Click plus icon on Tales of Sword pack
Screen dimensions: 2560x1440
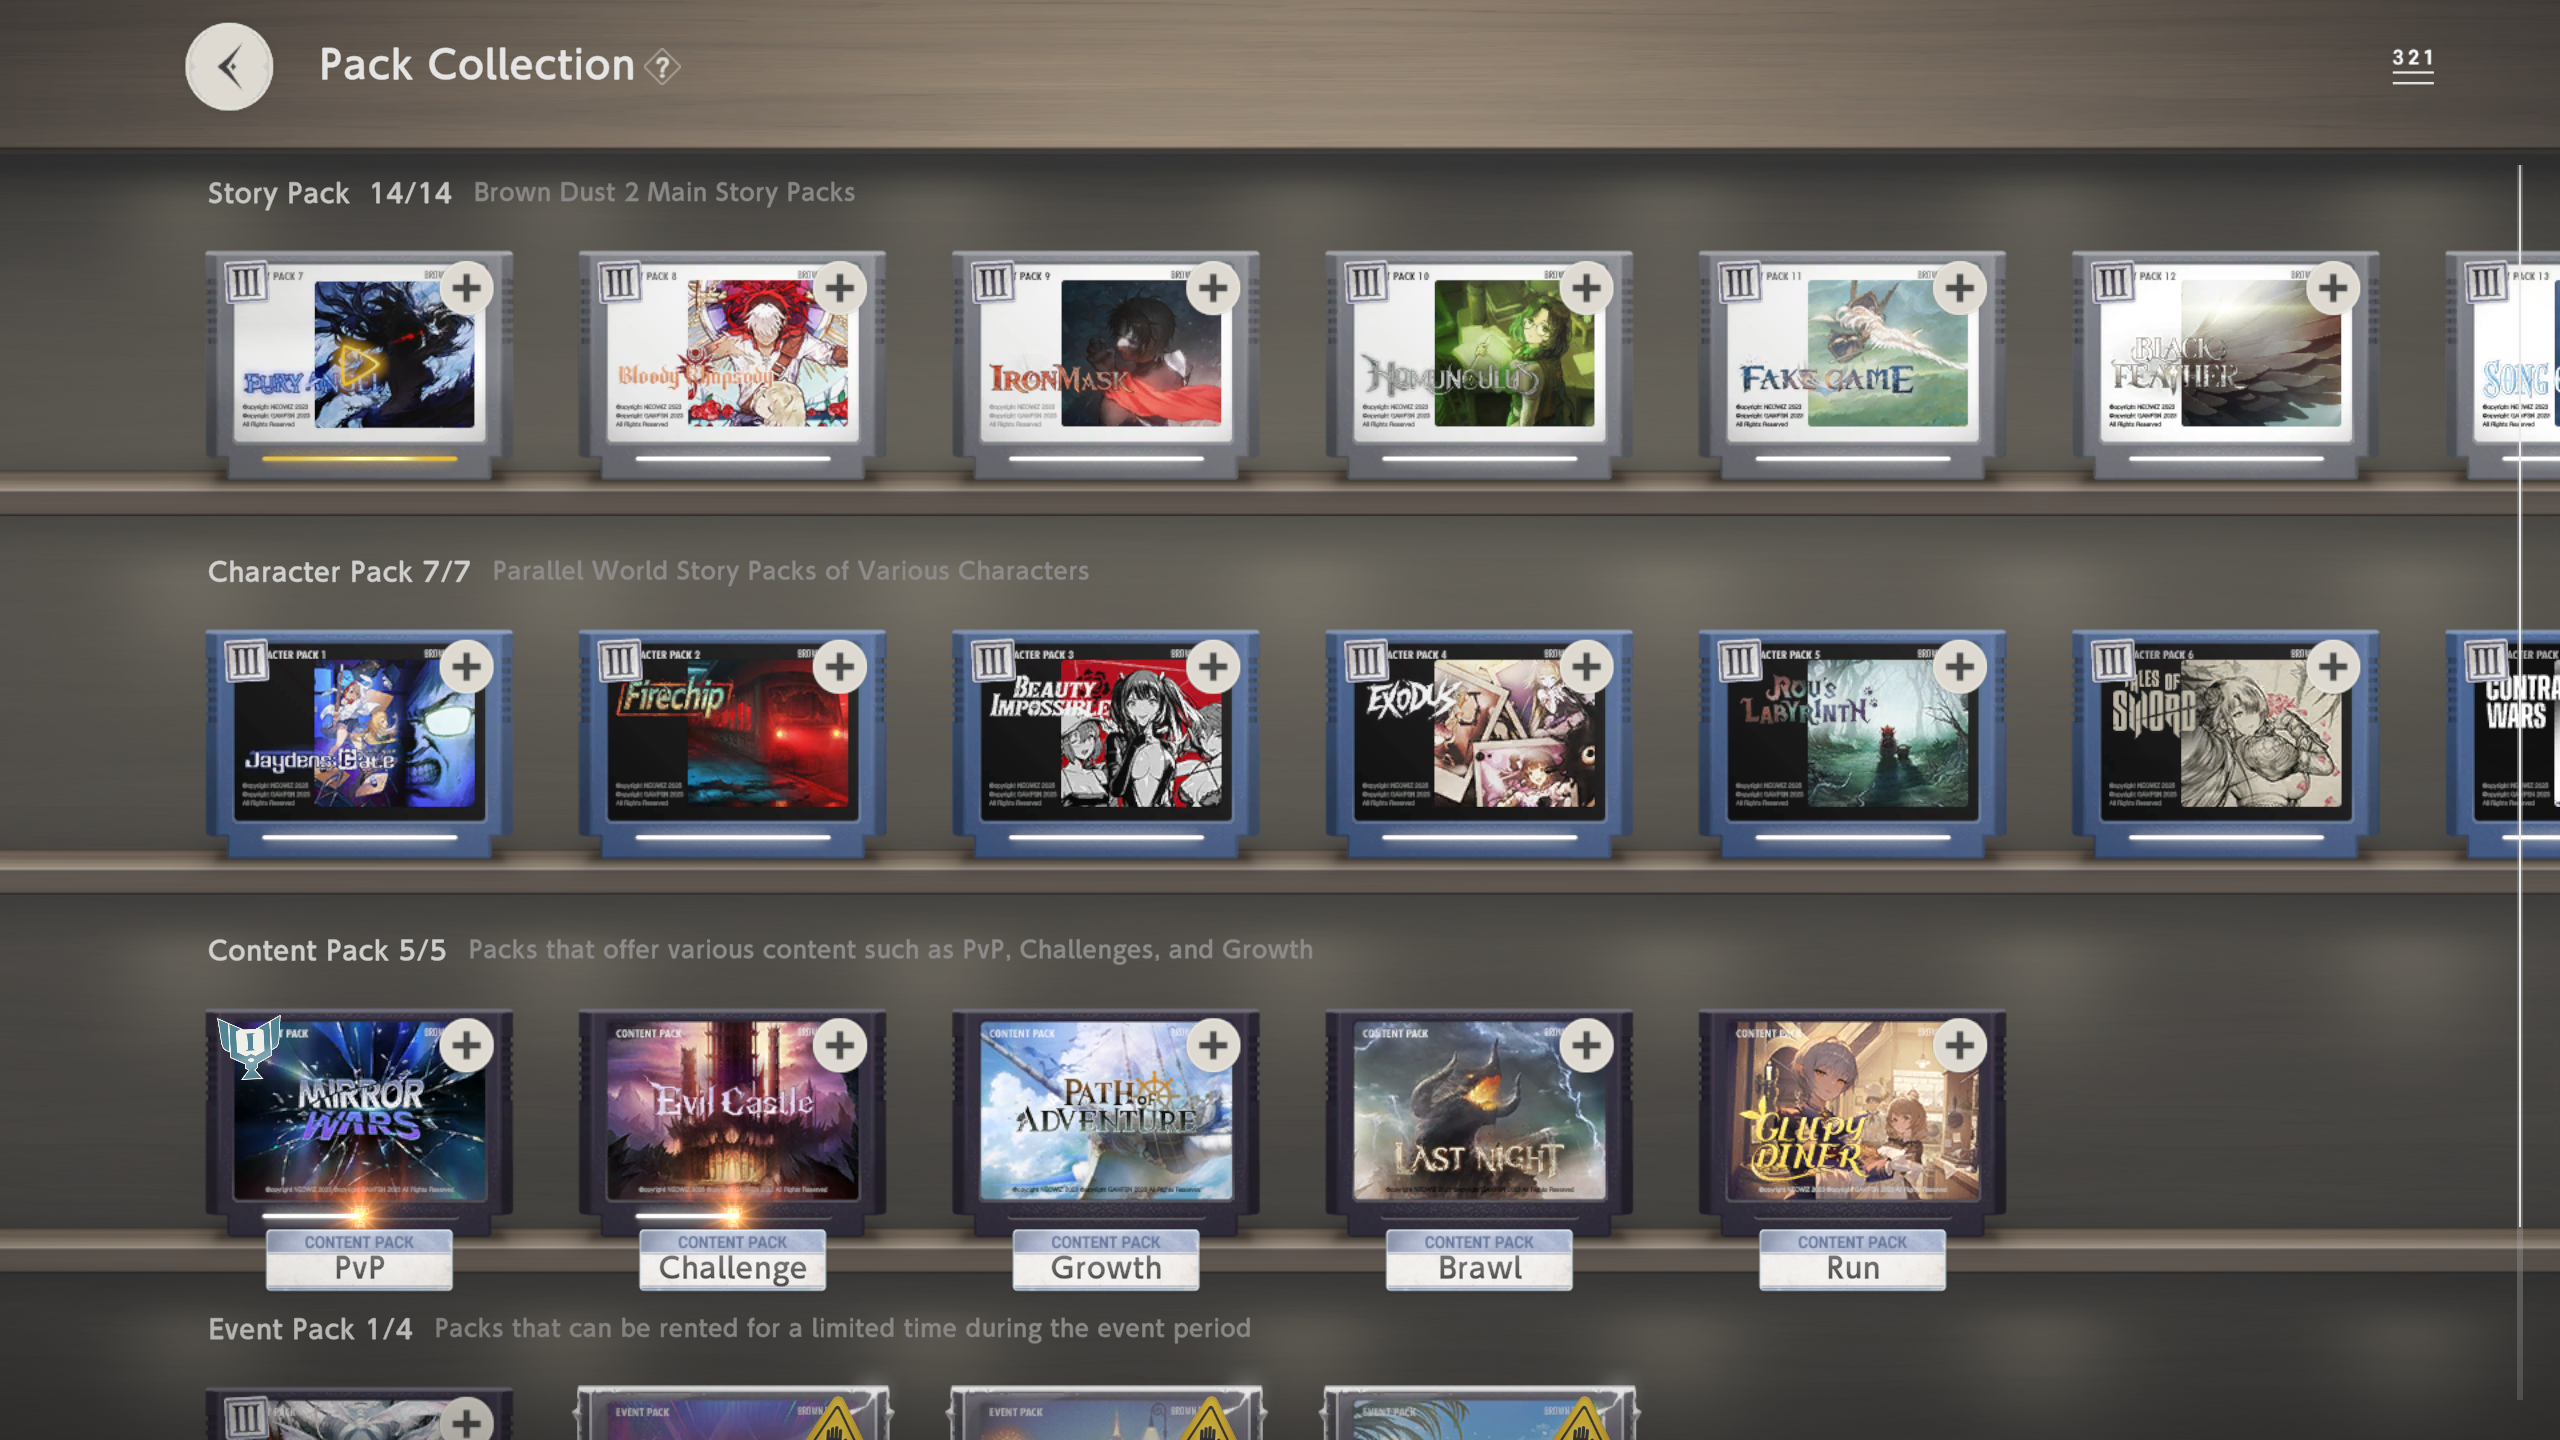coord(2332,667)
